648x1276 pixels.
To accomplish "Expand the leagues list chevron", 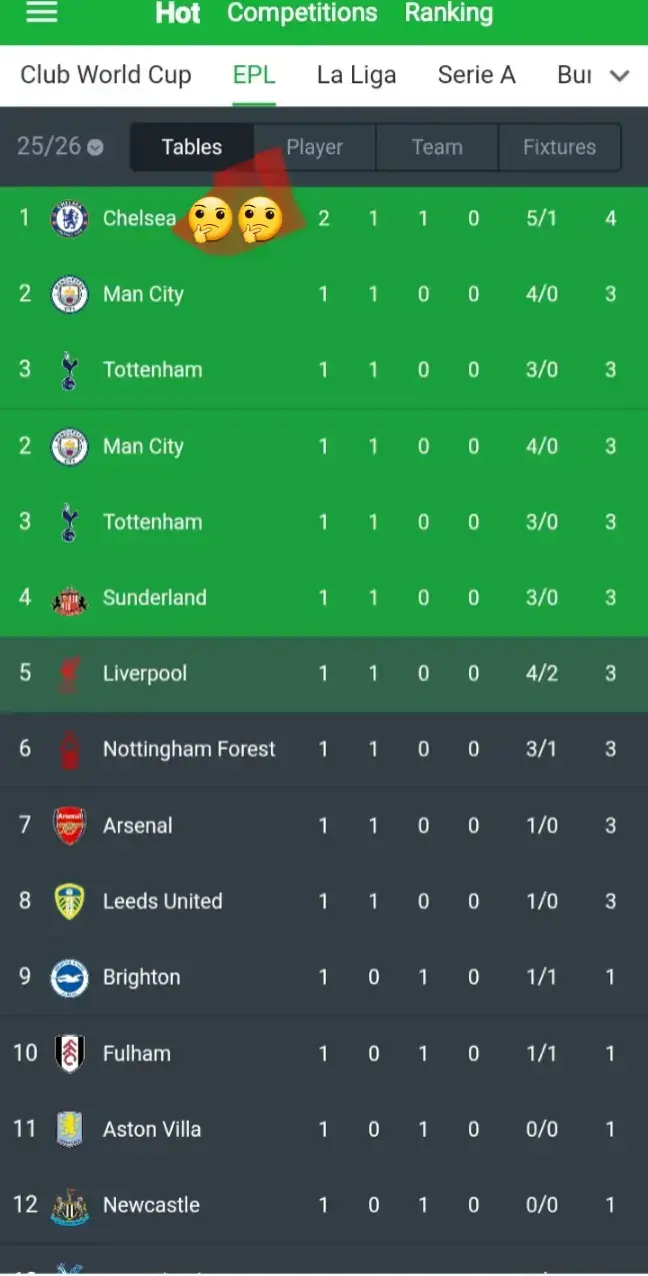I will pyautogui.click(x=620, y=76).
